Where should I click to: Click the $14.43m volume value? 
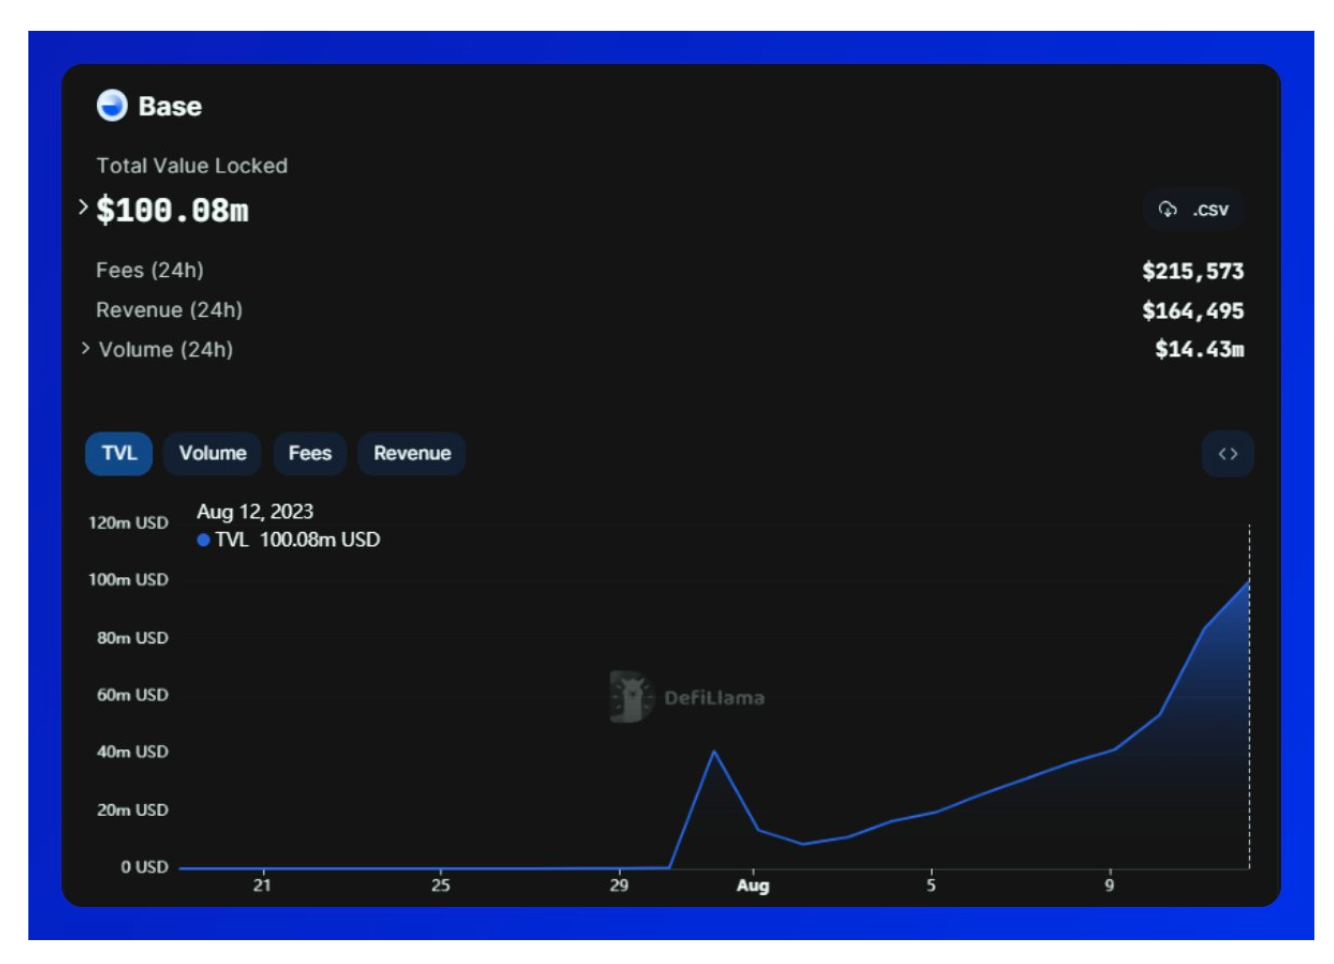pyautogui.click(x=1199, y=349)
